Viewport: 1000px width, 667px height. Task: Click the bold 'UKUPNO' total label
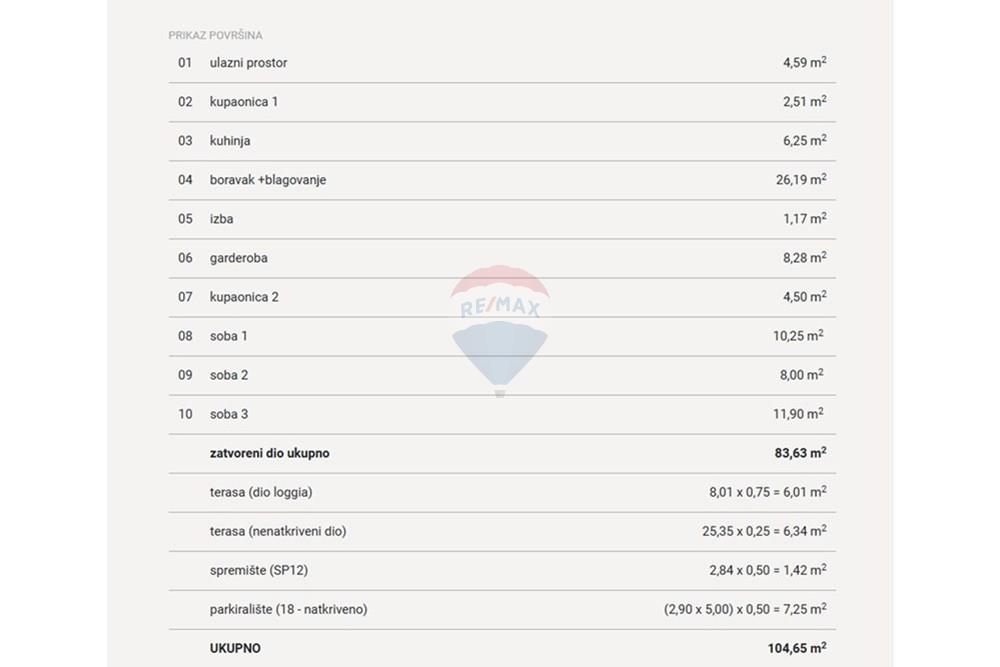pos(235,649)
